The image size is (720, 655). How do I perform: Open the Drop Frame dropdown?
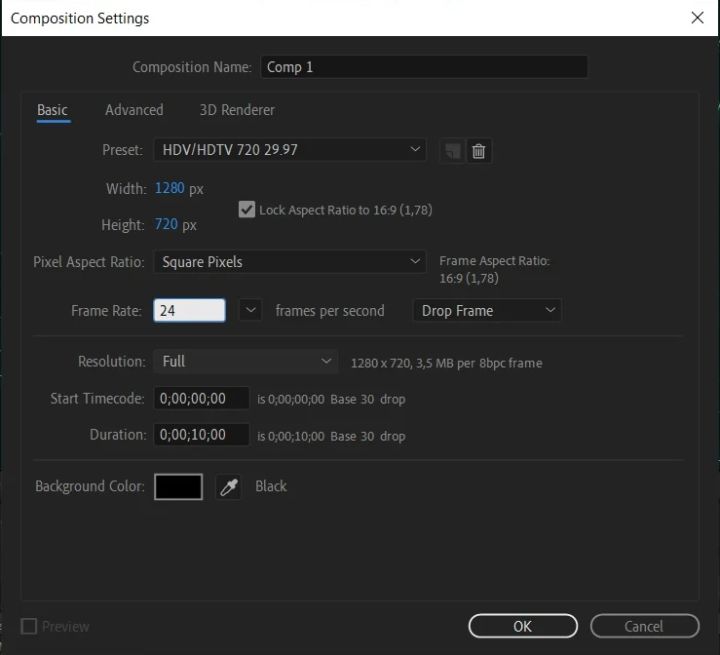click(x=486, y=311)
